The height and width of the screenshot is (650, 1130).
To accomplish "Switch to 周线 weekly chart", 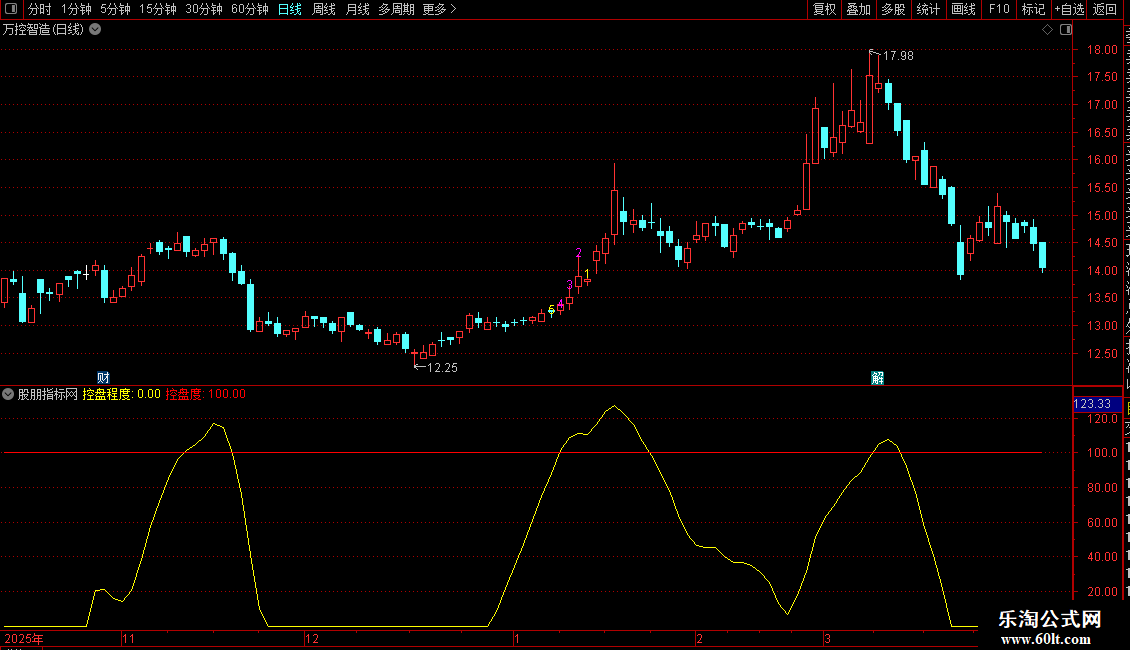I will click(324, 9).
